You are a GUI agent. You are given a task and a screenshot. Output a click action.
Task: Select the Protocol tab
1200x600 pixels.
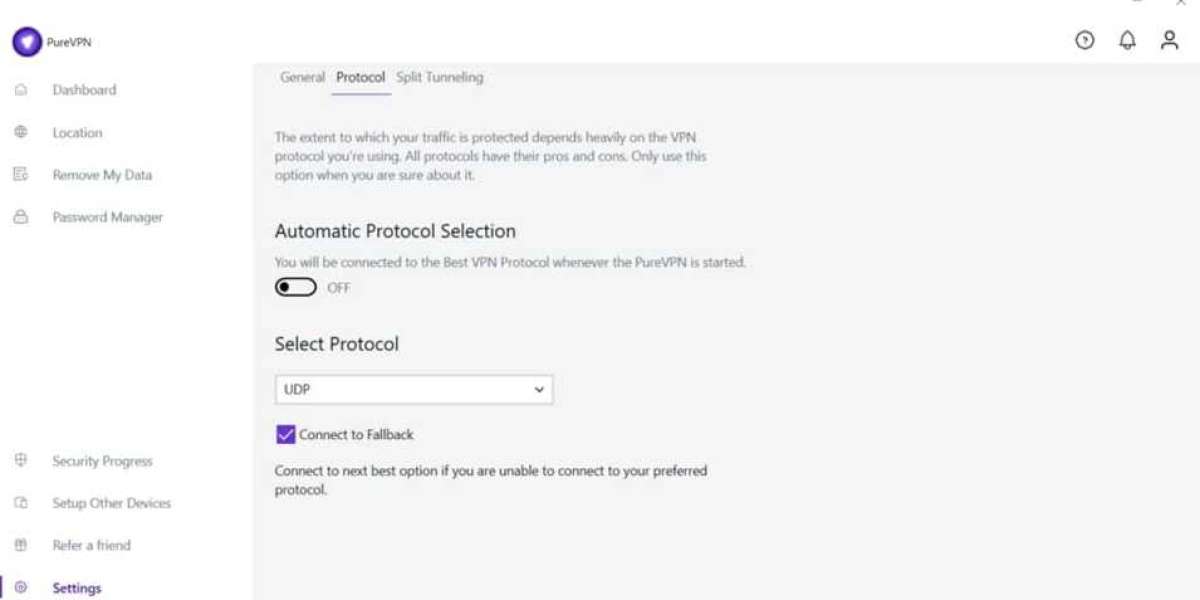coord(360,77)
